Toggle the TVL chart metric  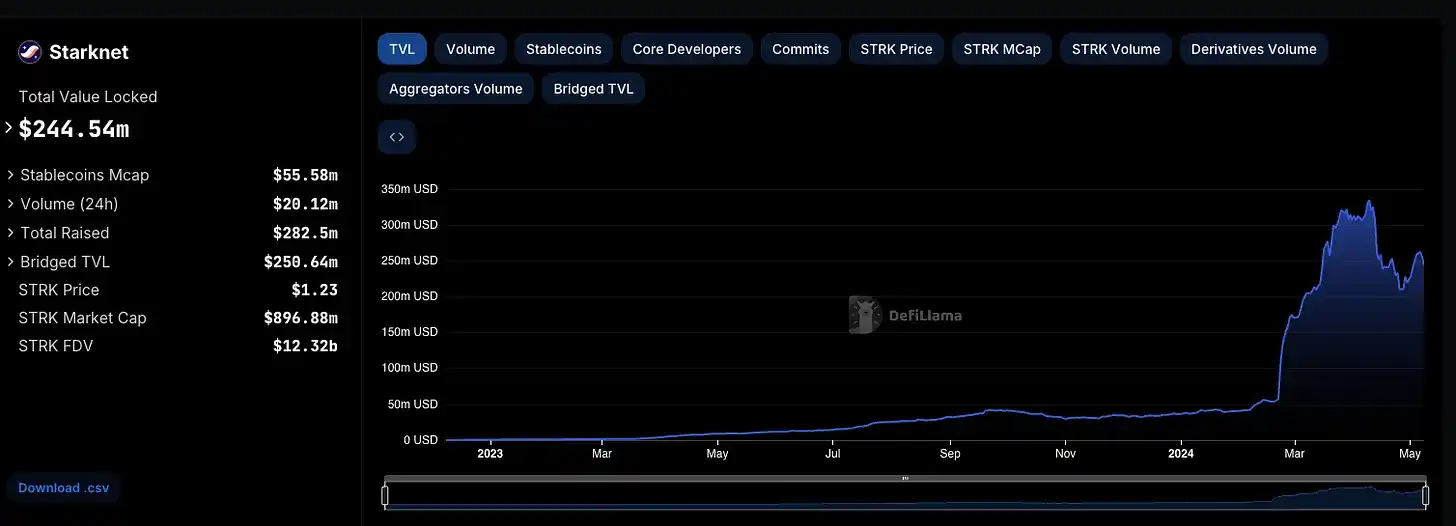(402, 49)
